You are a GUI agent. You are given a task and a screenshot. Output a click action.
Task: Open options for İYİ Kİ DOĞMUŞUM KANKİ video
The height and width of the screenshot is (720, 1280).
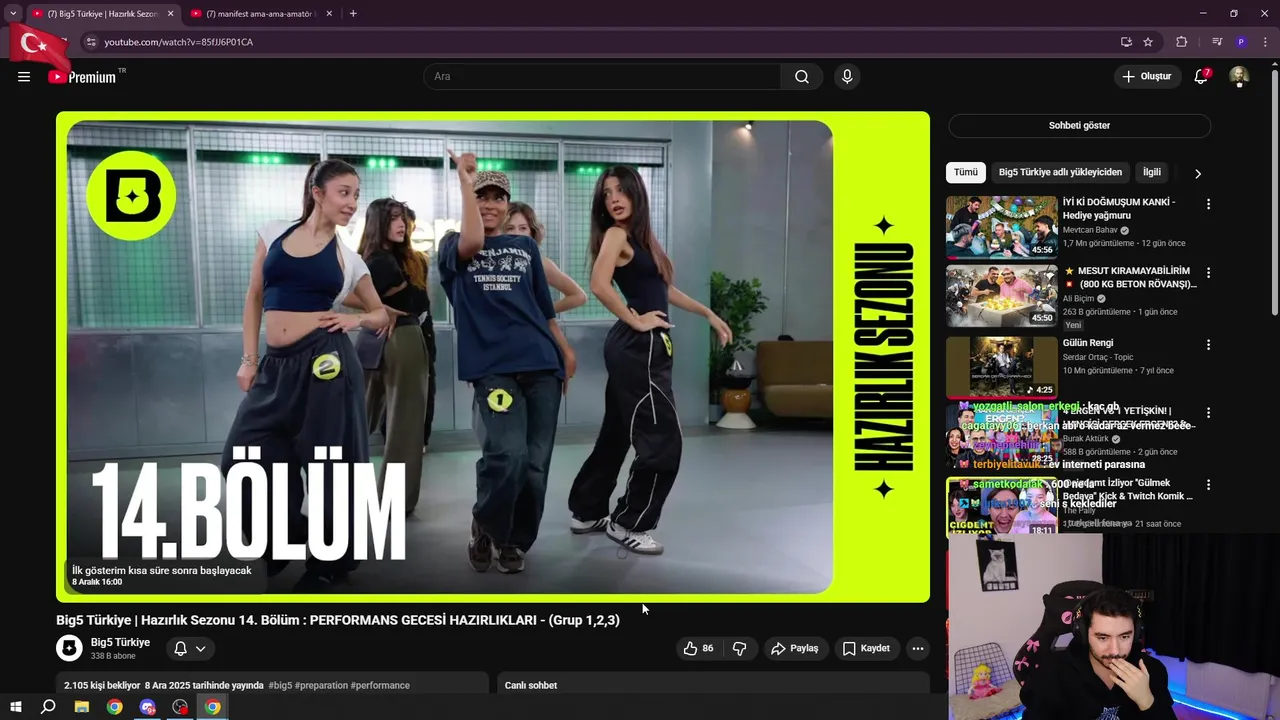[1208, 204]
